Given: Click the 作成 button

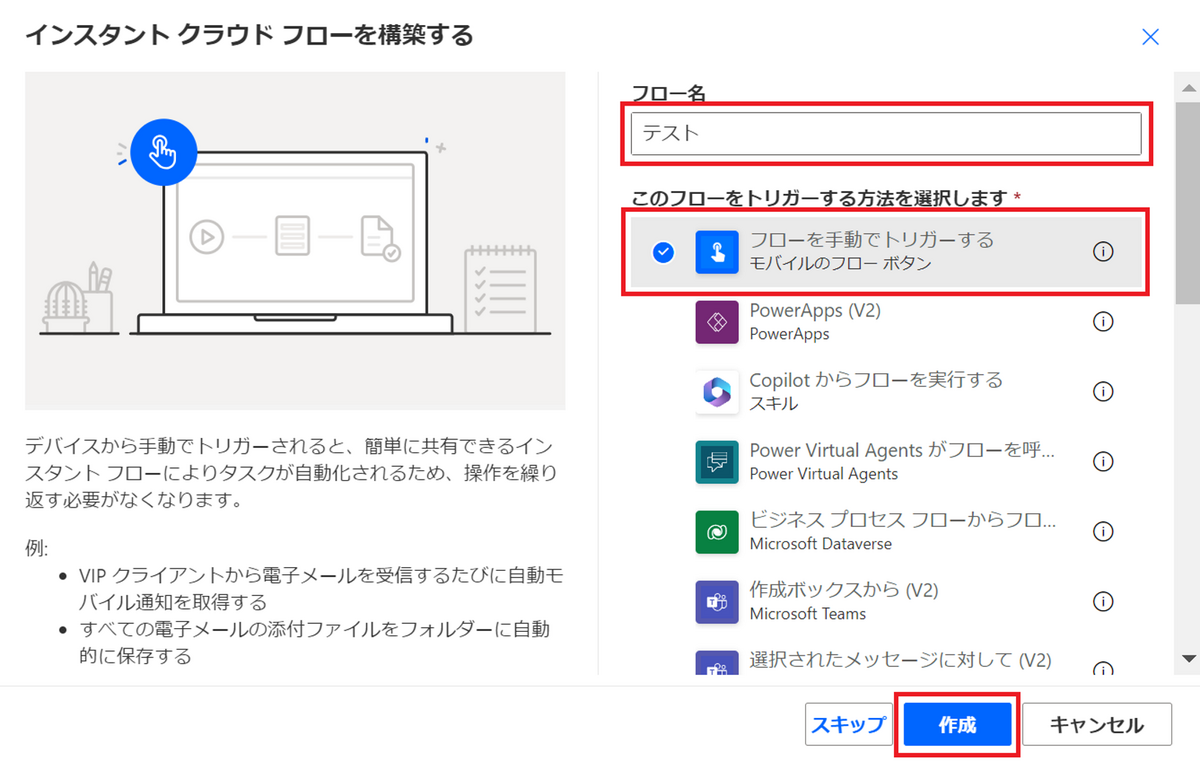Looking at the screenshot, I should [x=957, y=725].
